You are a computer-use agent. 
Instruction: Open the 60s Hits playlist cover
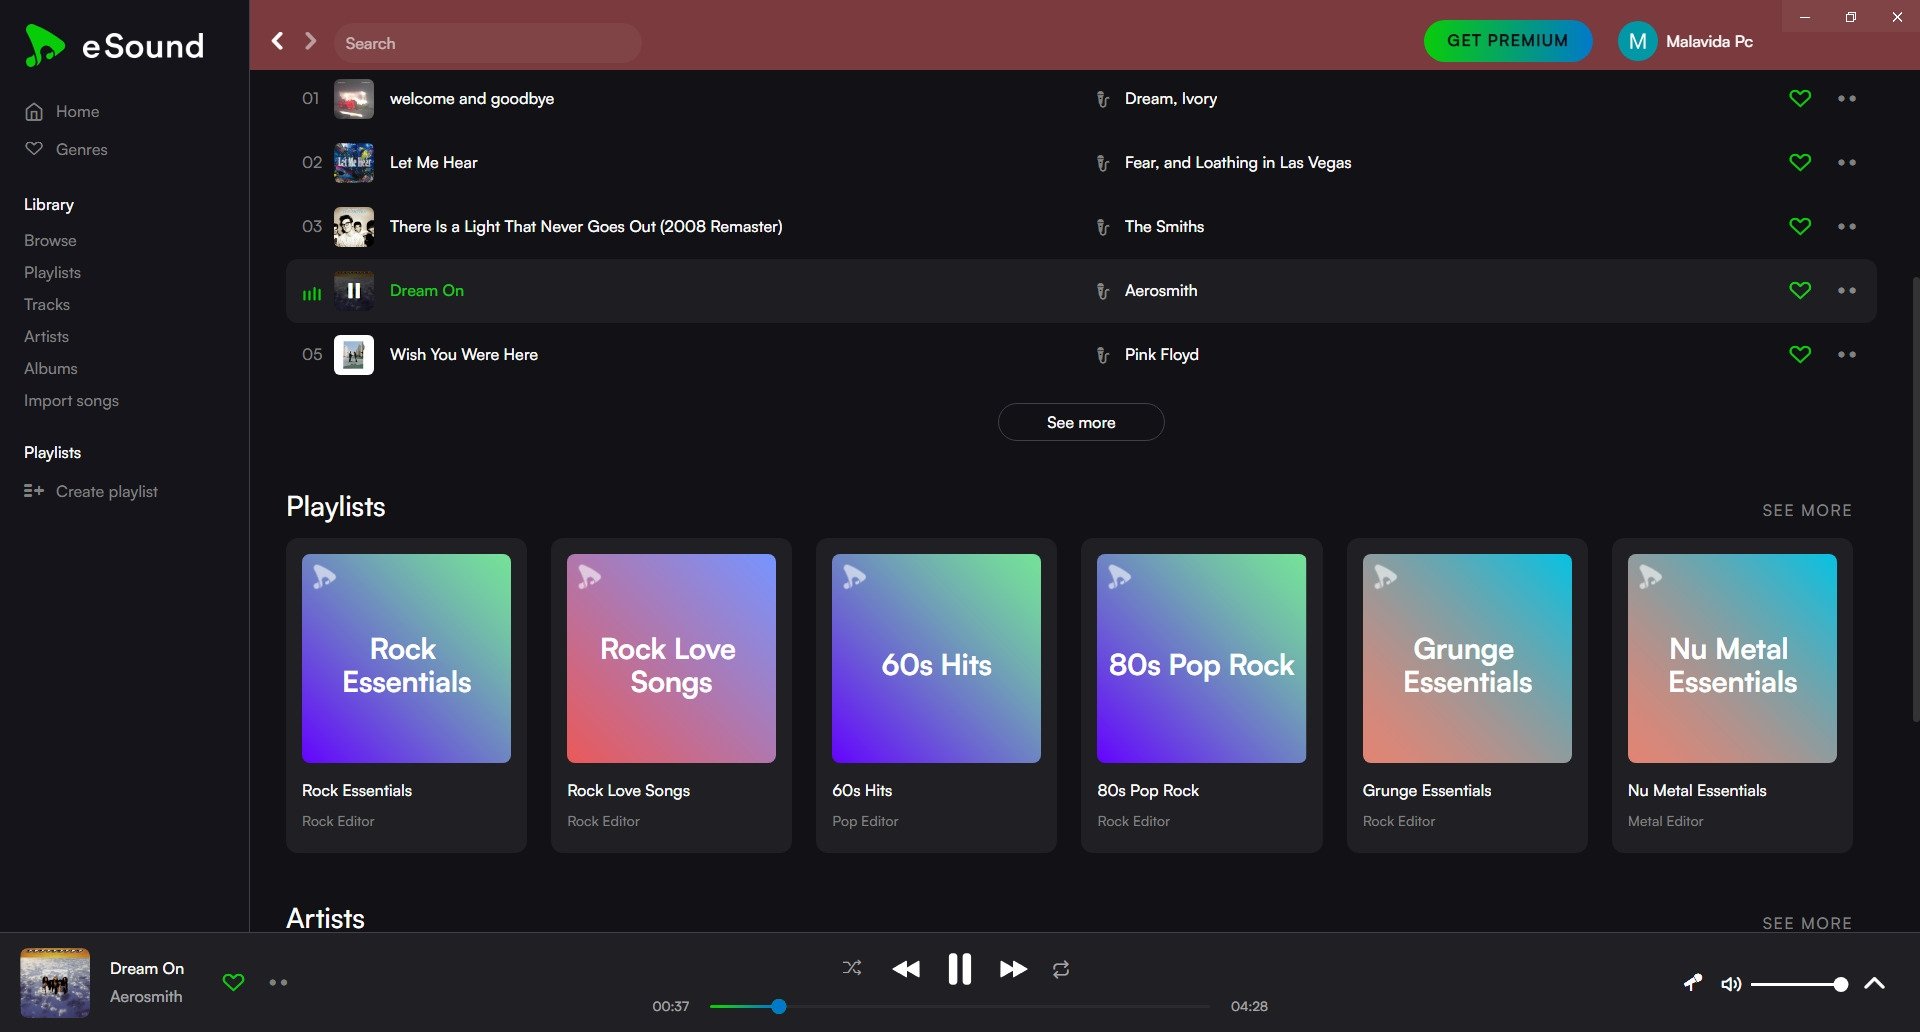point(936,658)
